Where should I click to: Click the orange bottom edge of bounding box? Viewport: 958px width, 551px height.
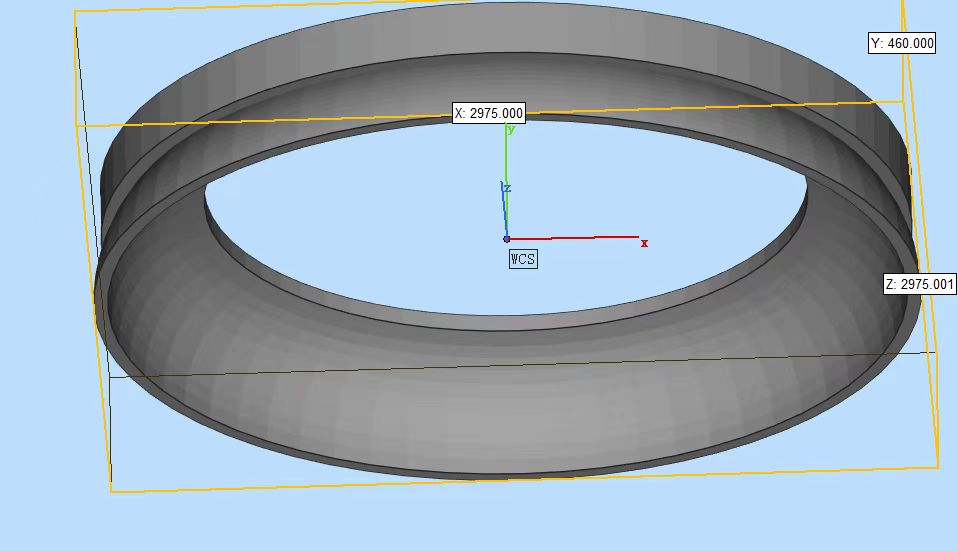click(520, 479)
